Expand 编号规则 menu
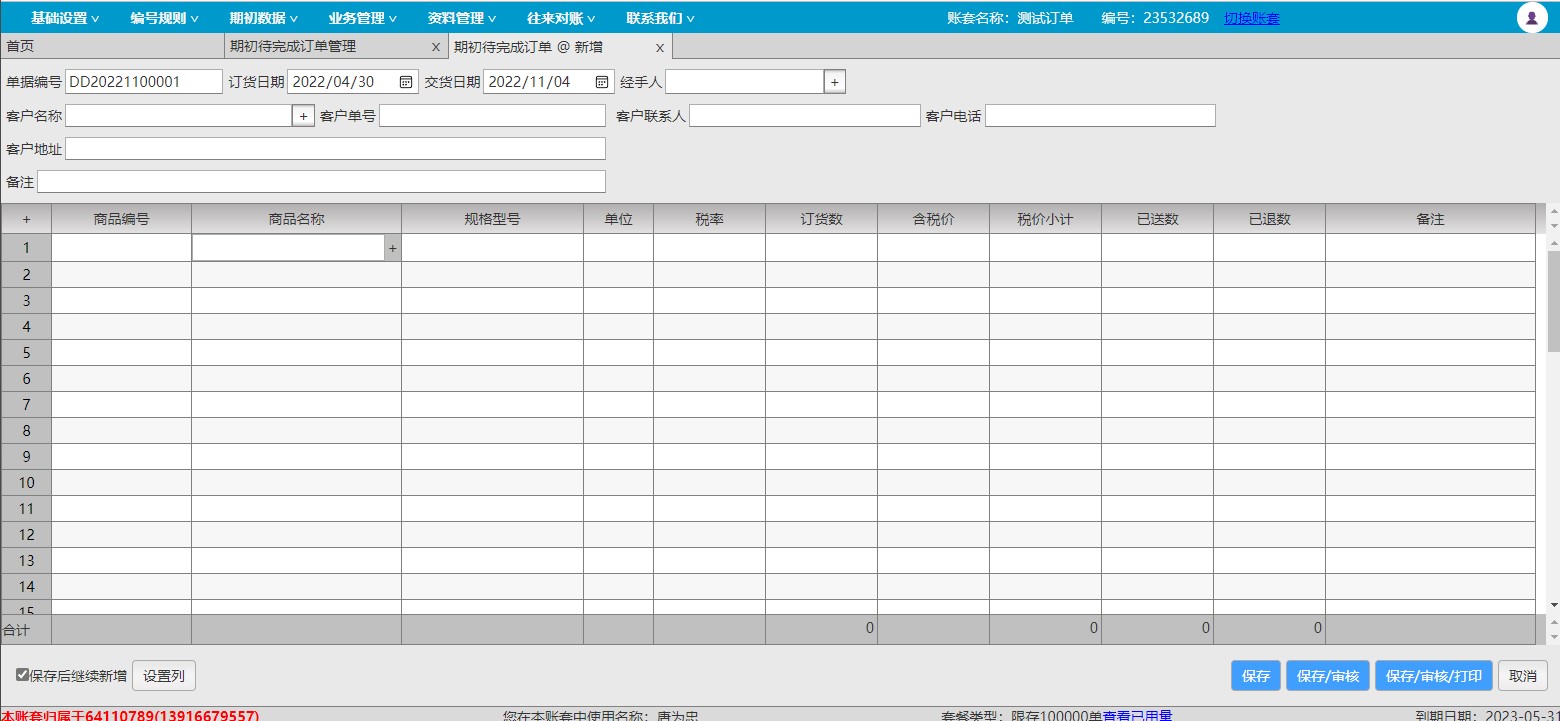 point(165,18)
